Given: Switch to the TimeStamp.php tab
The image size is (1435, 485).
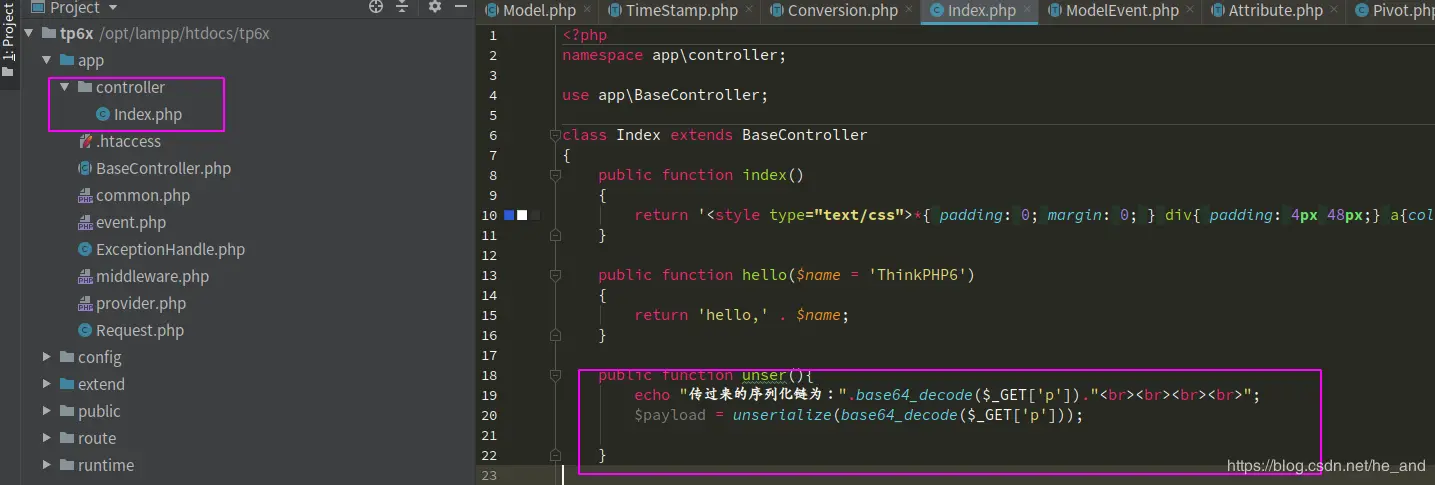Looking at the screenshot, I should pos(682,11).
